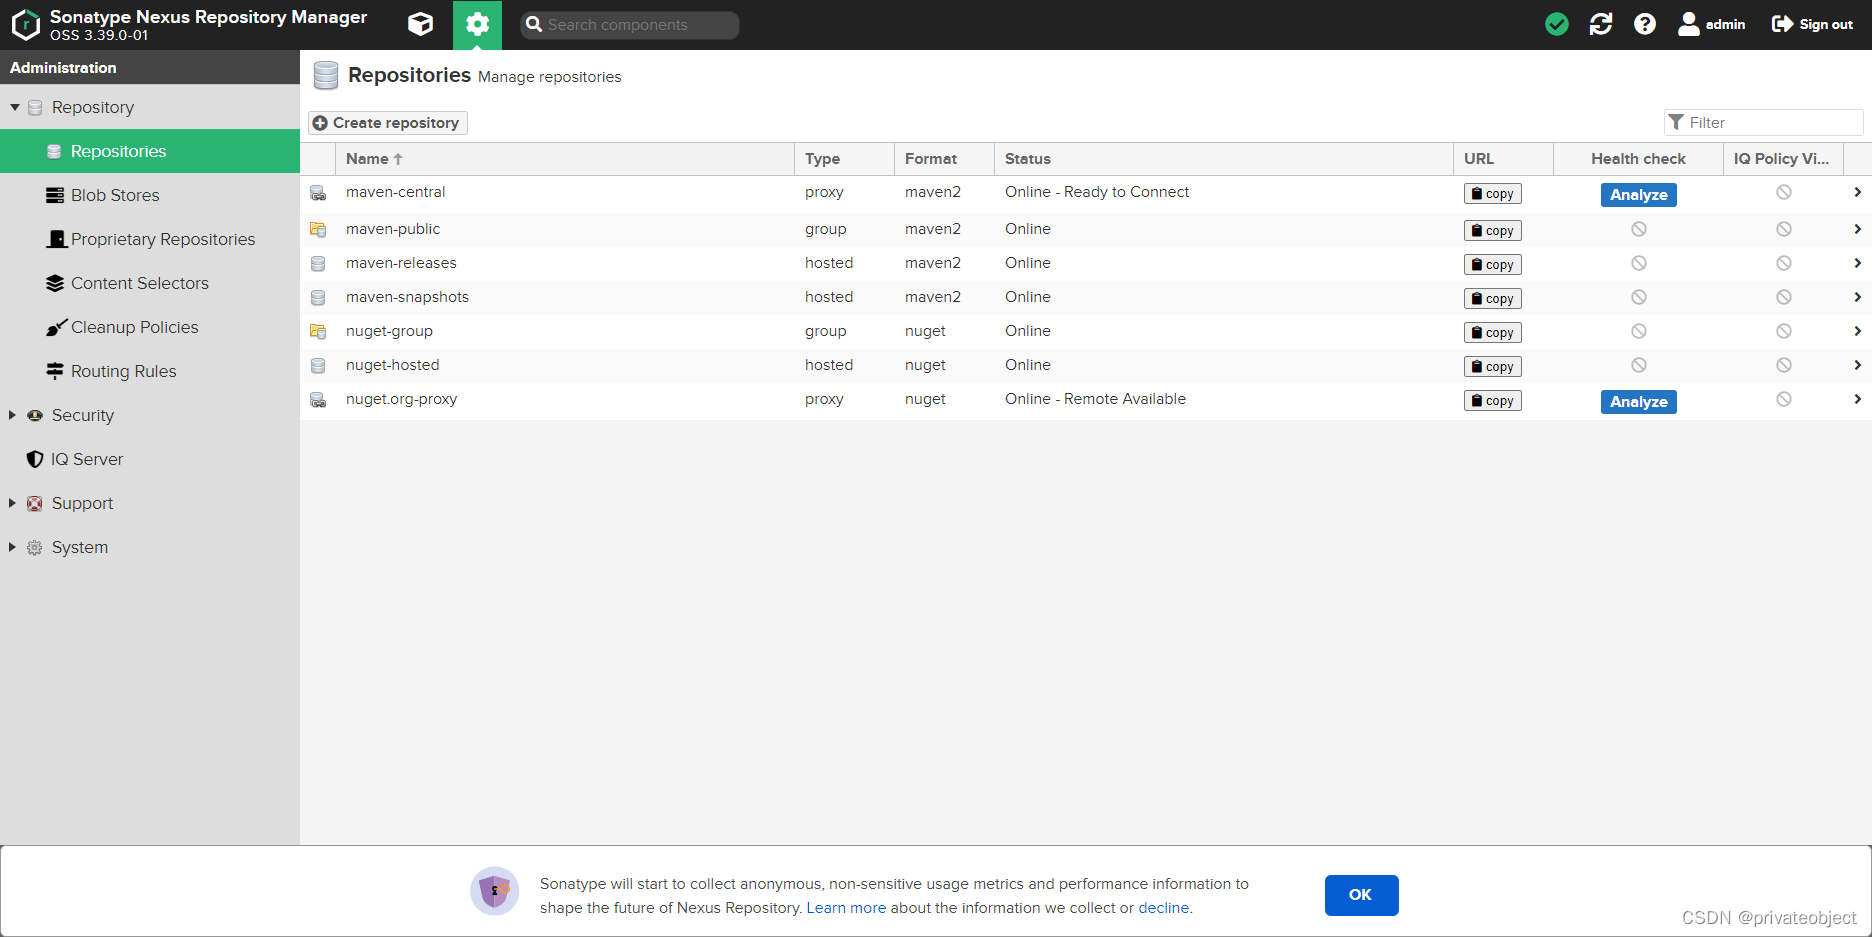
Task: Click nuget-hosted health check disabled icon
Action: coord(1639,365)
